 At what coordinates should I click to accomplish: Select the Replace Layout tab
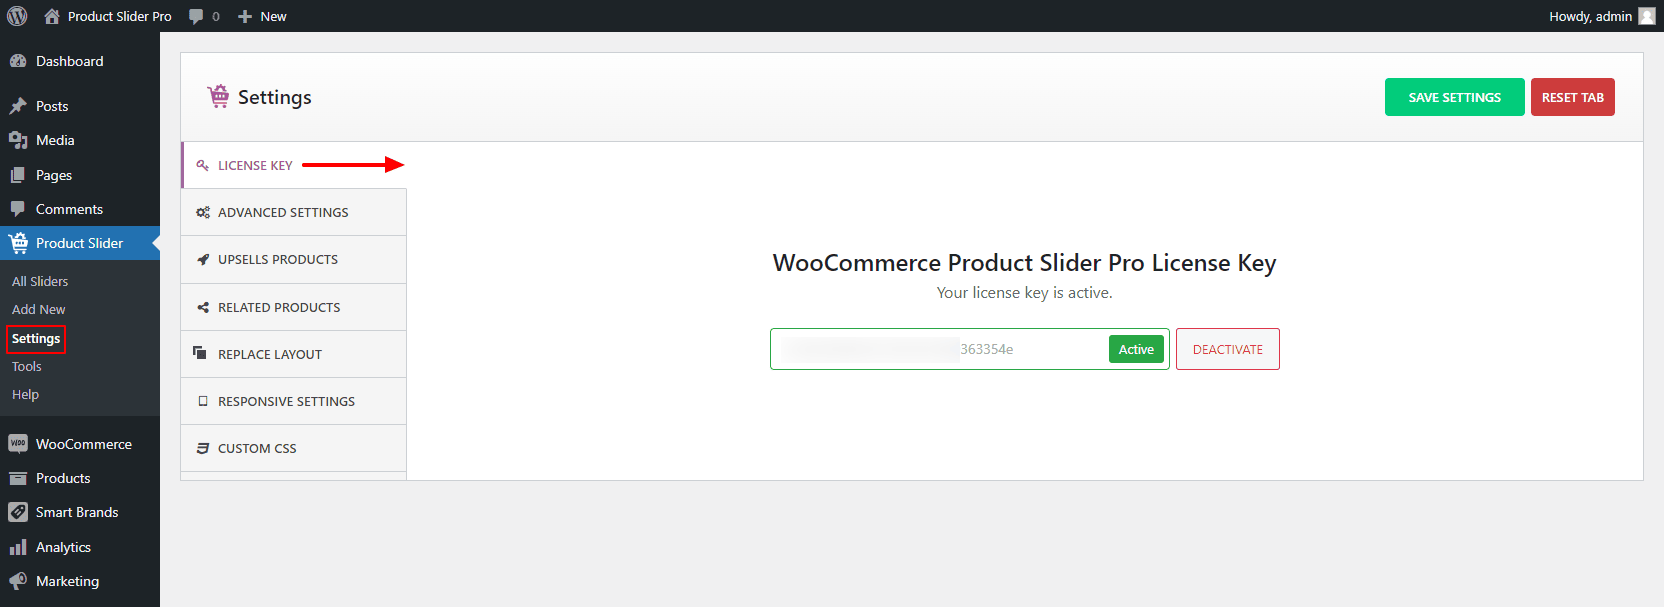[270, 354]
